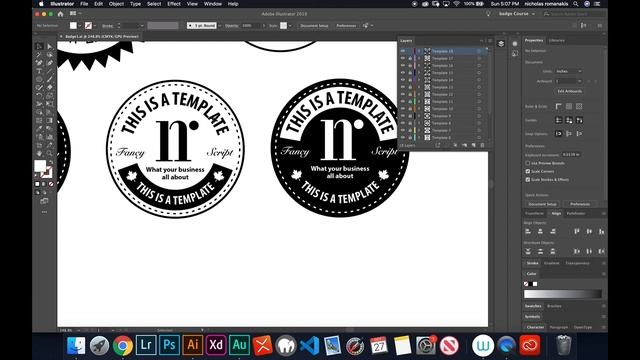The height and width of the screenshot is (360, 640).
Task: Open Photoshop from the Dock
Action: click(169, 345)
